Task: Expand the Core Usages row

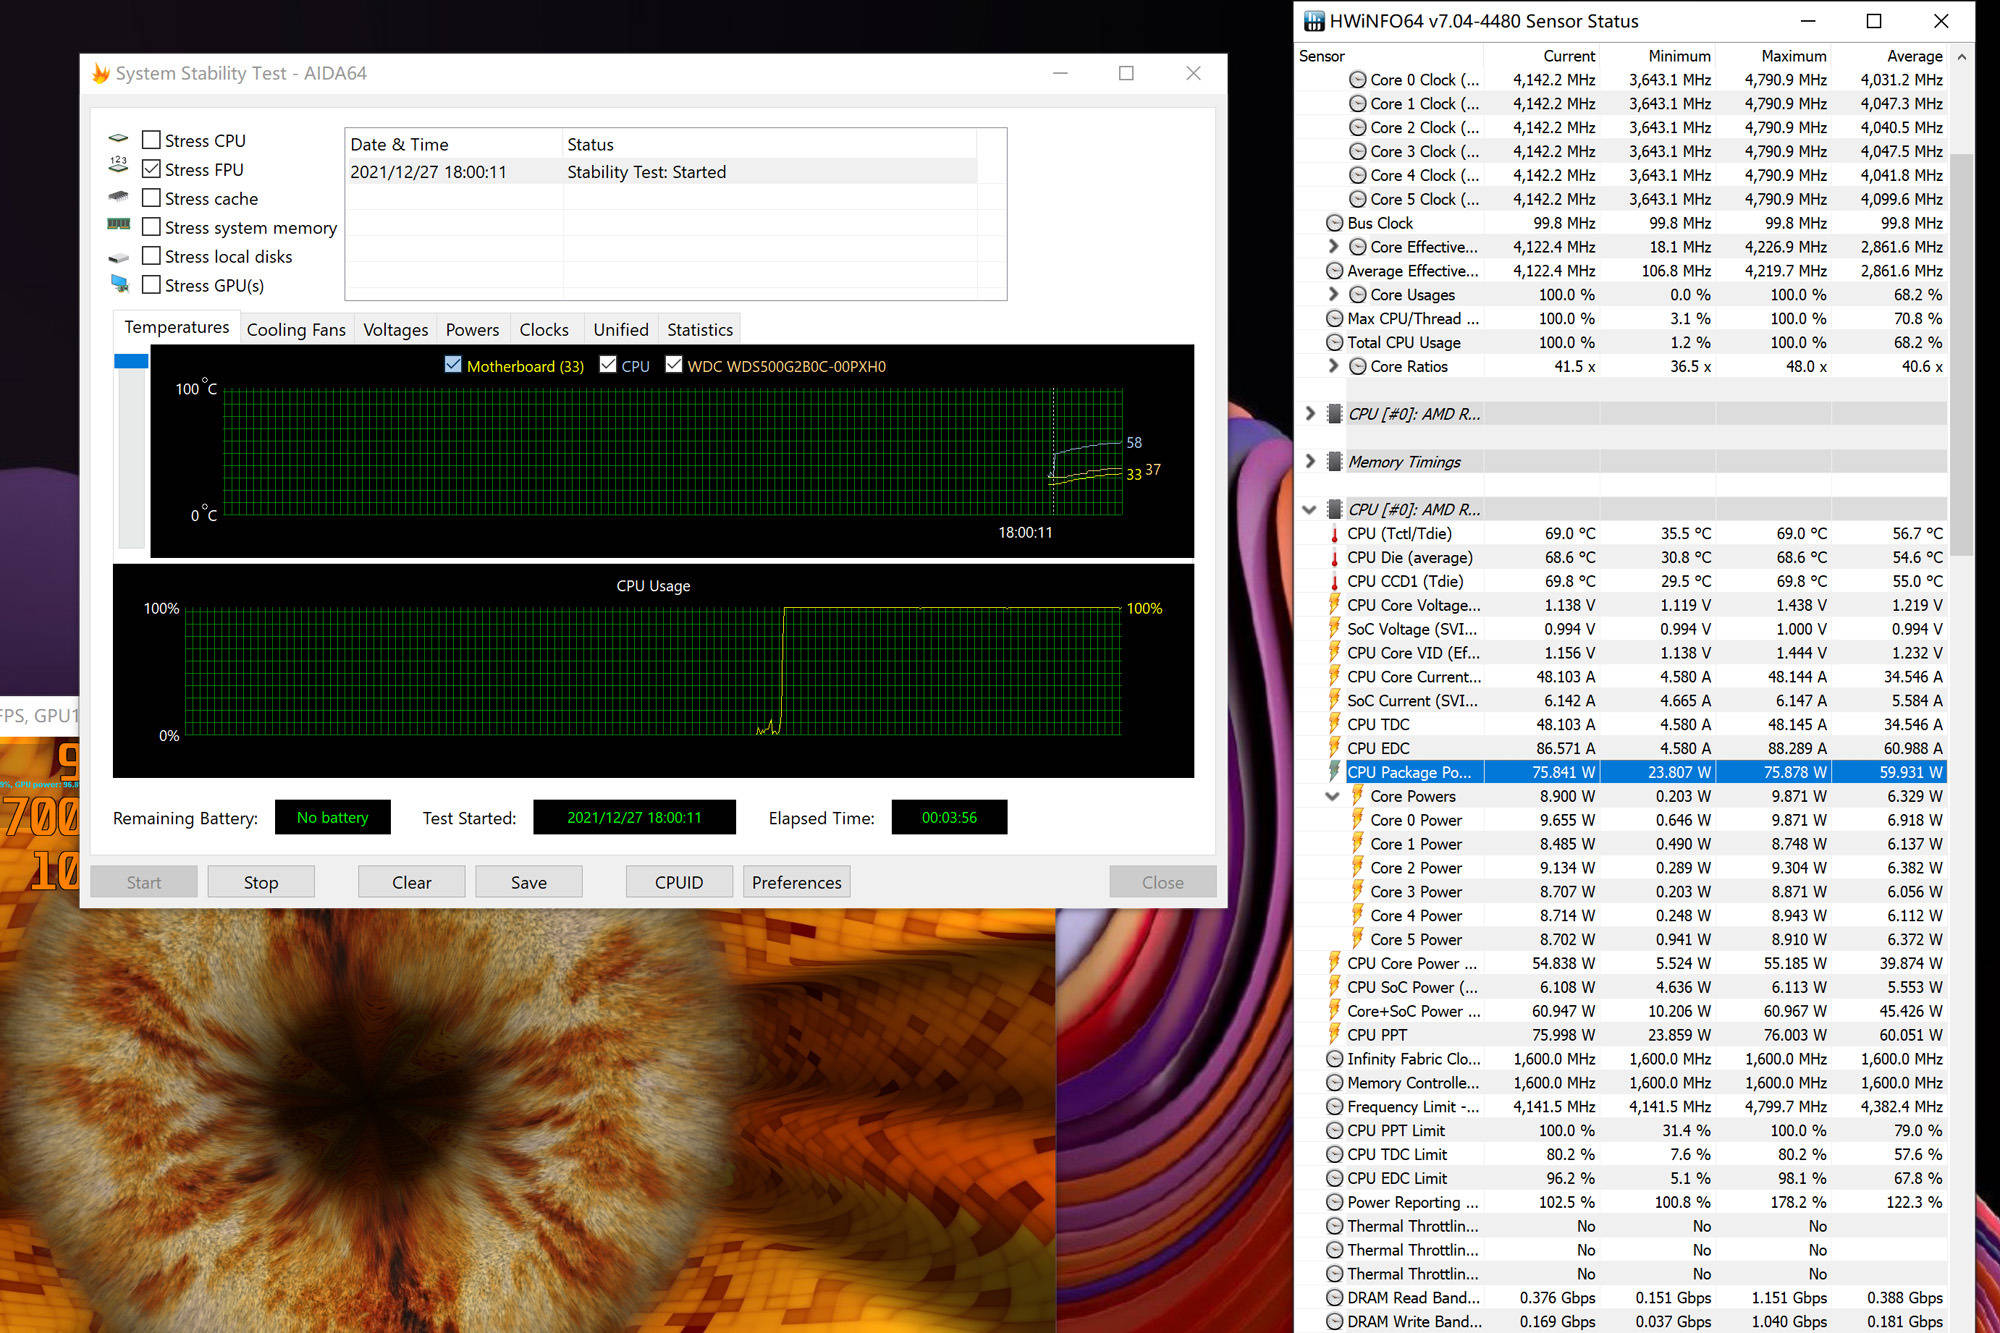Action: pyautogui.click(x=1333, y=294)
